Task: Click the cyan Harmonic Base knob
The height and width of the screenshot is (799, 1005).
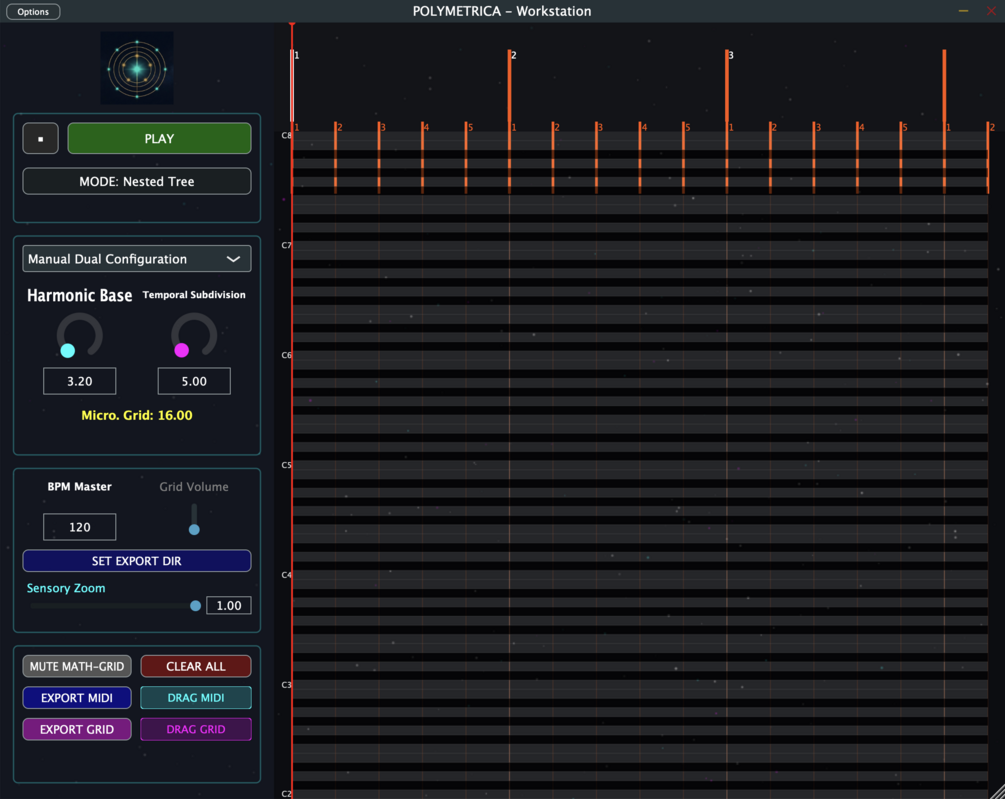Action: click(79, 335)
